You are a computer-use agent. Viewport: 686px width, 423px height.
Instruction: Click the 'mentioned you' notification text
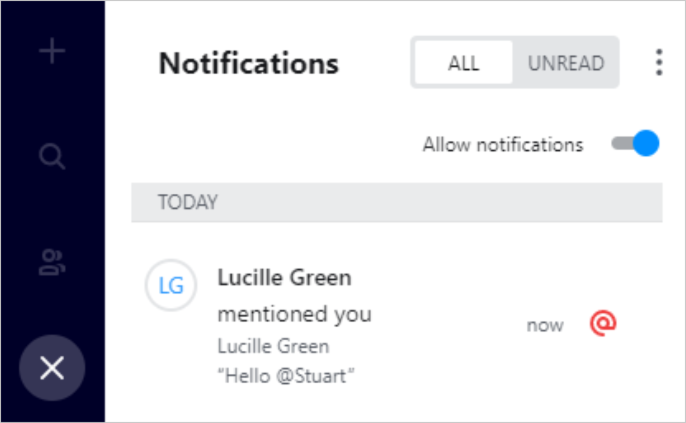pos(294,314)
